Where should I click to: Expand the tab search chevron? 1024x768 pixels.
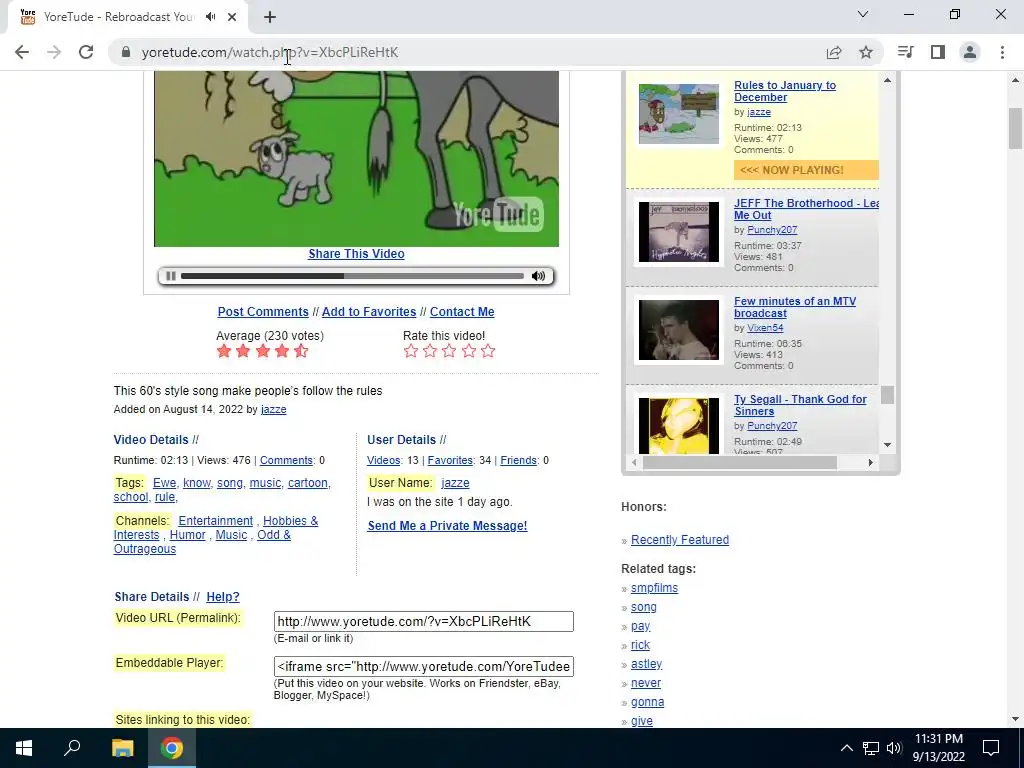tap(863, 14)
